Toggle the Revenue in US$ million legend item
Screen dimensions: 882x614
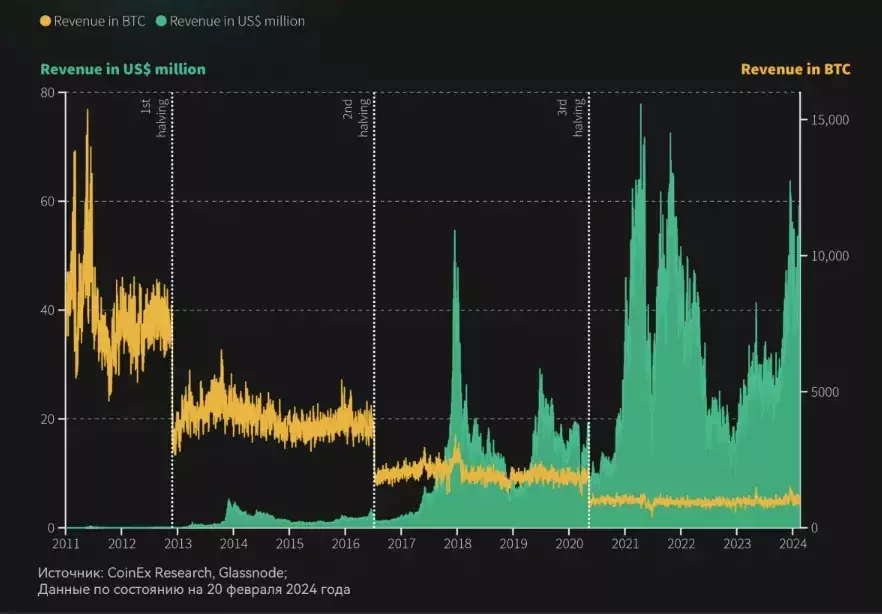coord(231,21)
